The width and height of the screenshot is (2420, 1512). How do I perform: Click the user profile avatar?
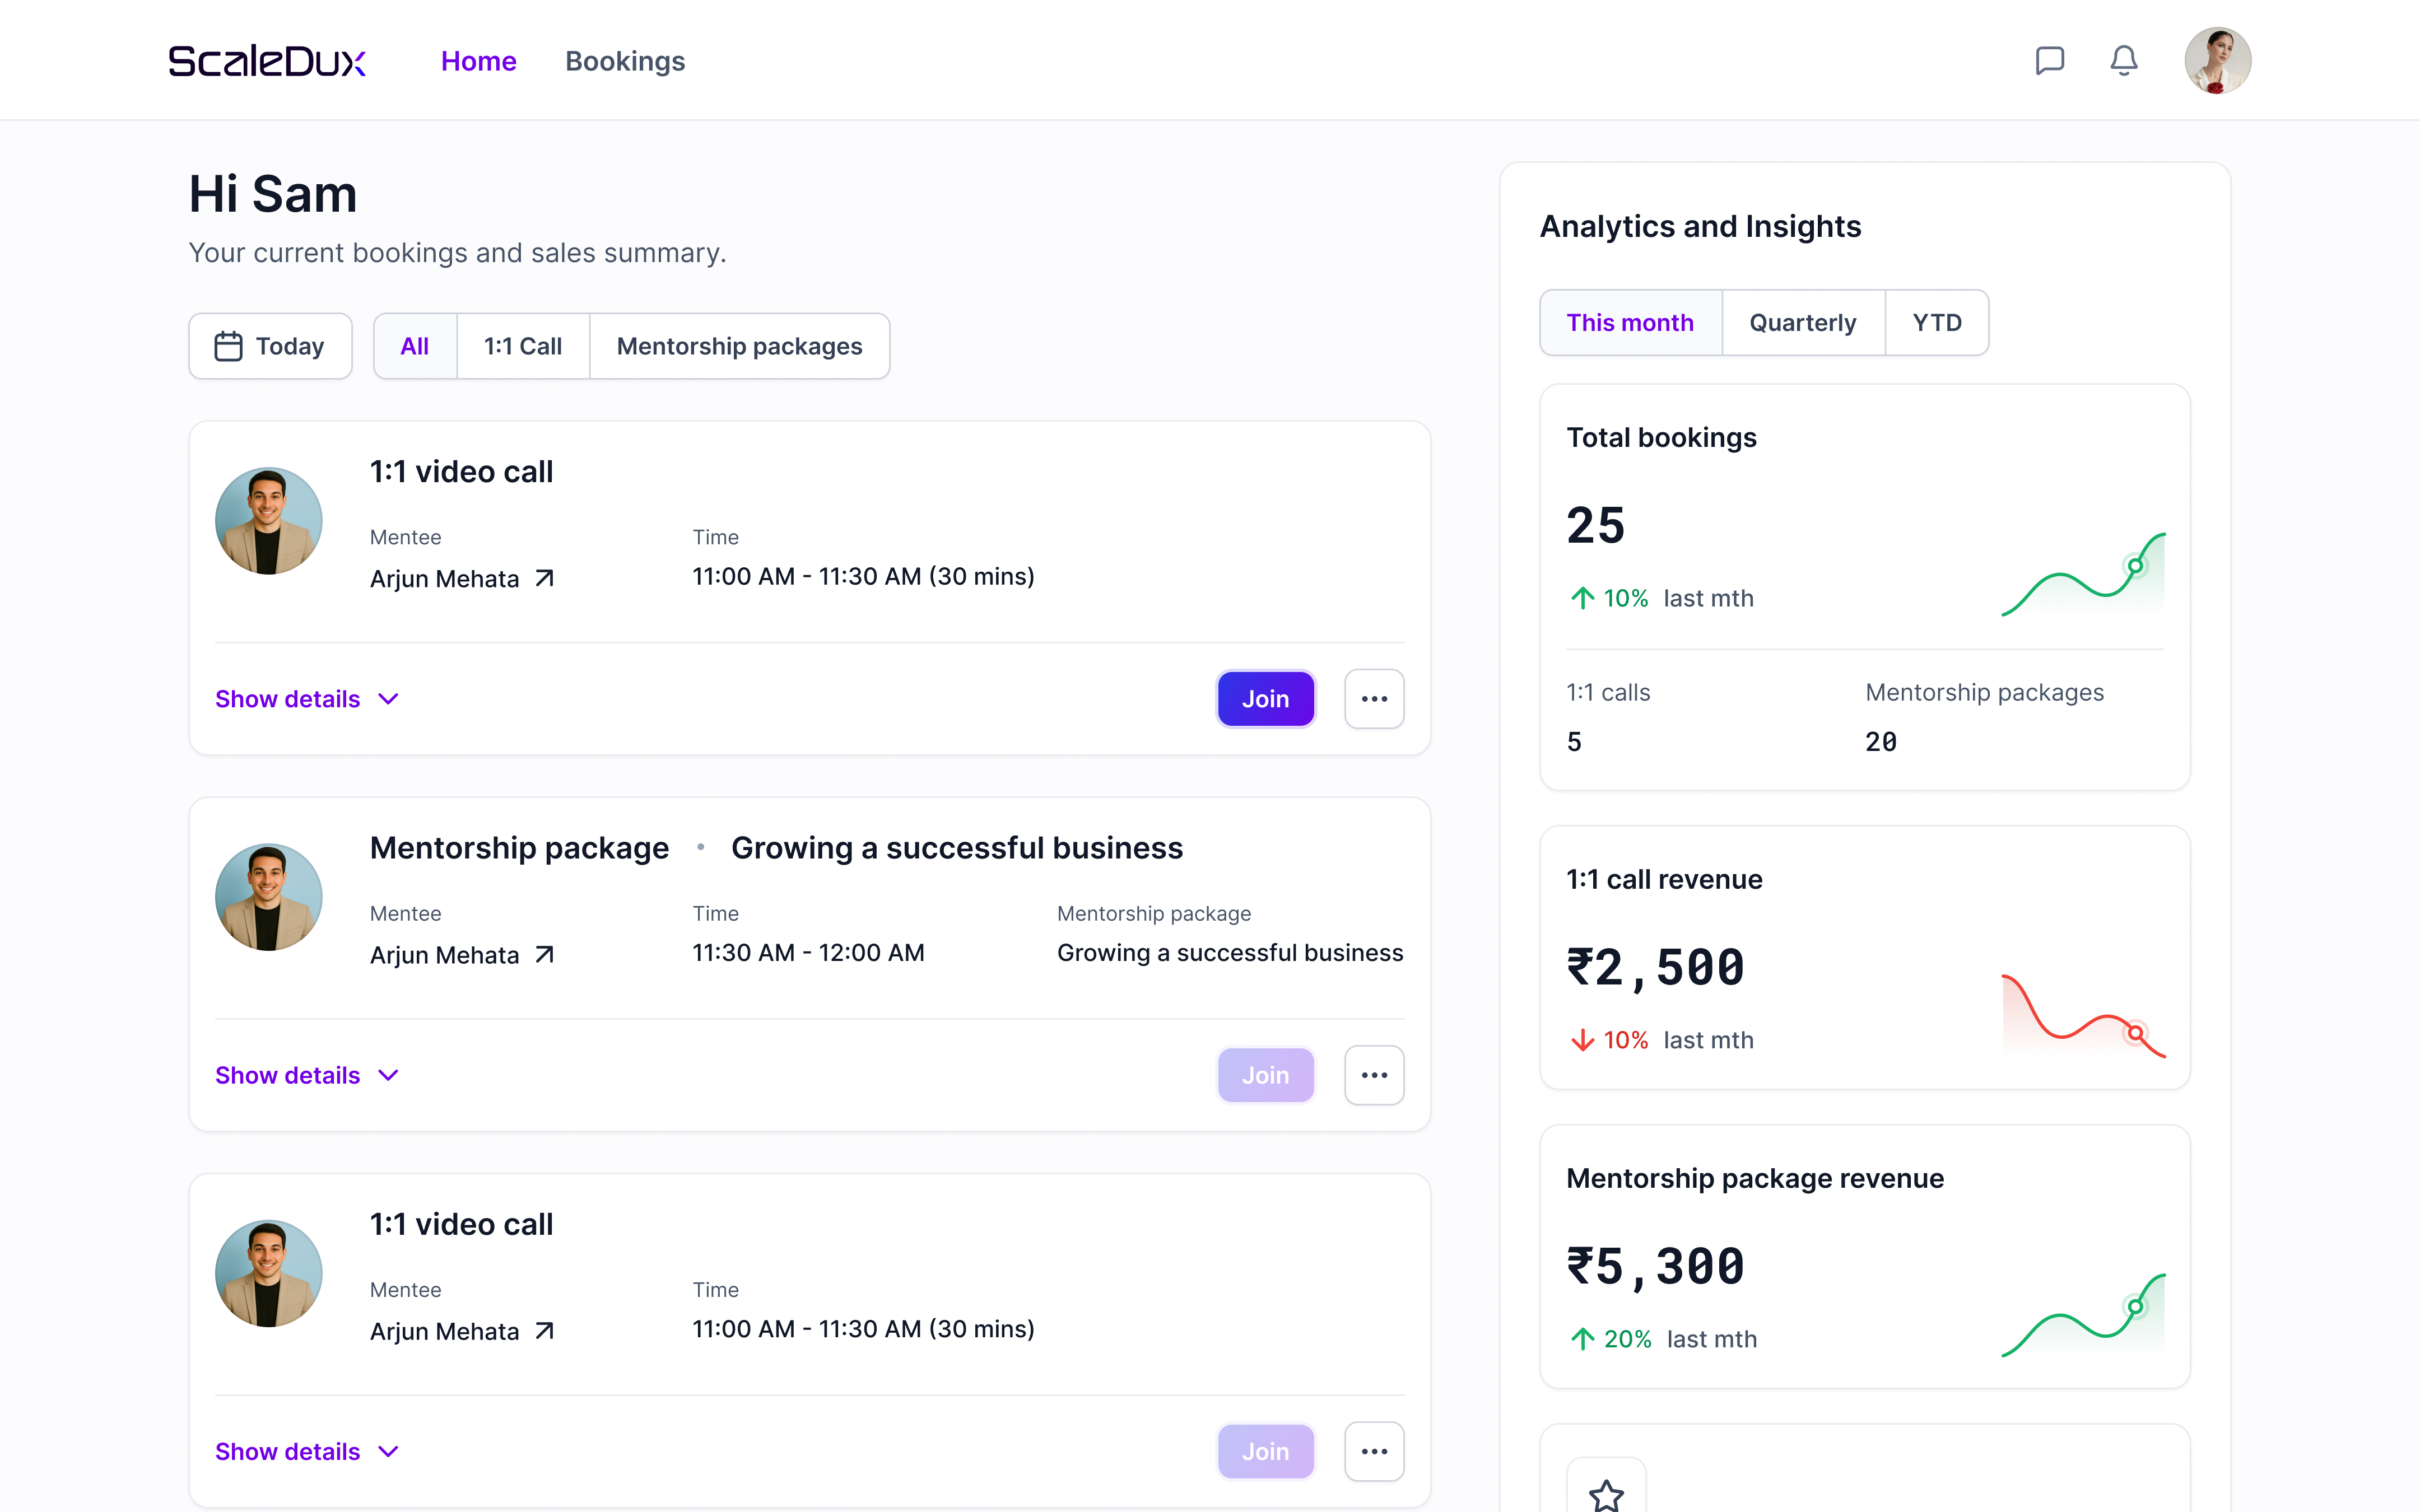click(x=2217, y=61)
